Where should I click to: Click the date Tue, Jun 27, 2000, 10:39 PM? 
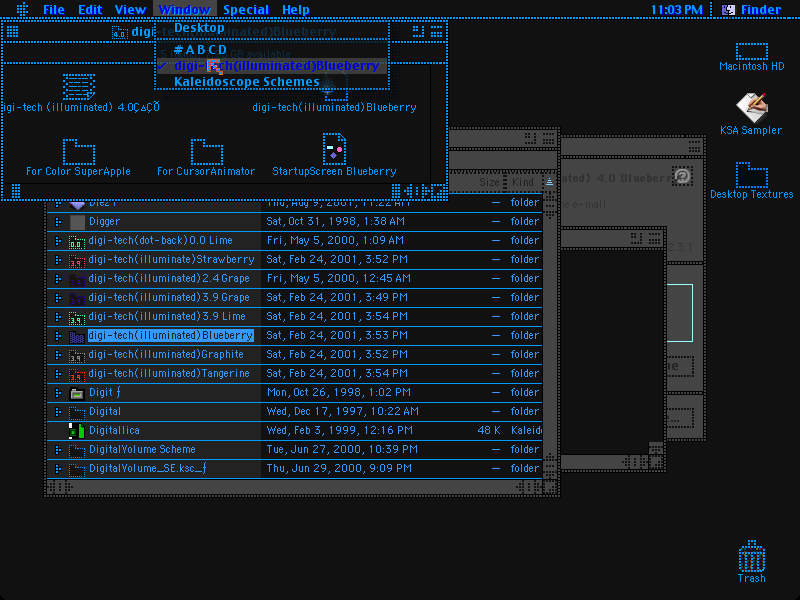(x=342, y=449)
